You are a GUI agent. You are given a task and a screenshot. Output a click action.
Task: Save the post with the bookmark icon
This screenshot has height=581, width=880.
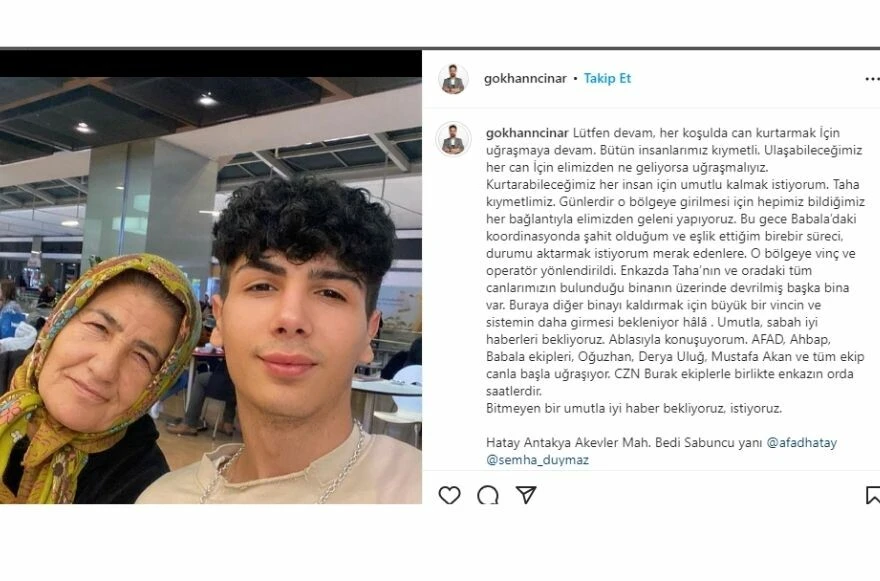[873, 495]
